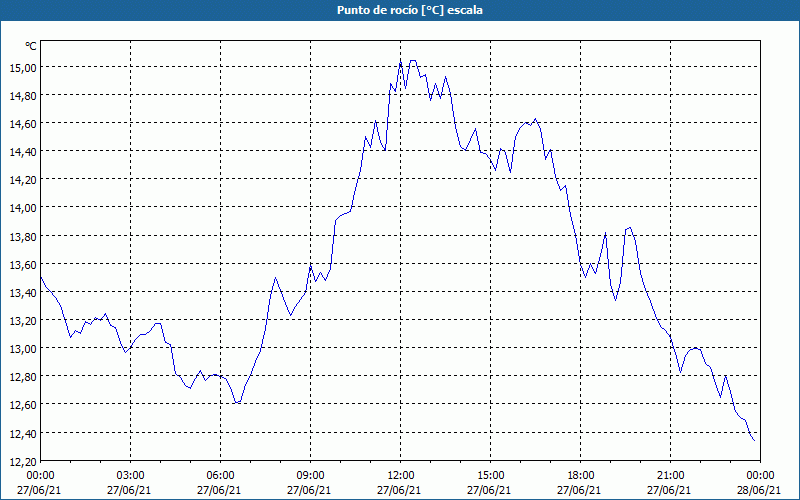Image resolution: width=800 pixels, height=500 pixels.
Task: Click the 21:00 time axis label
Action: coord(670,476)
